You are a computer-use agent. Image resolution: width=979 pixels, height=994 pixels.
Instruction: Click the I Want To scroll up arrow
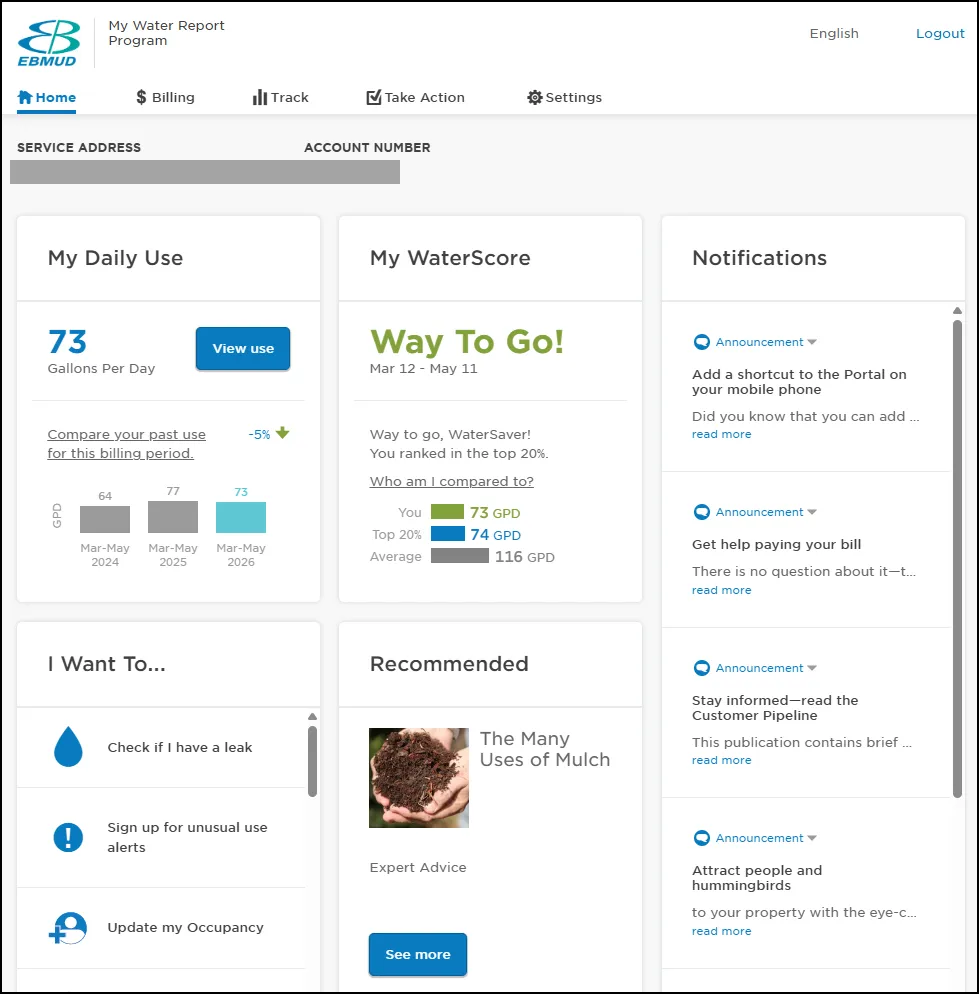click(x=312, y=716)
